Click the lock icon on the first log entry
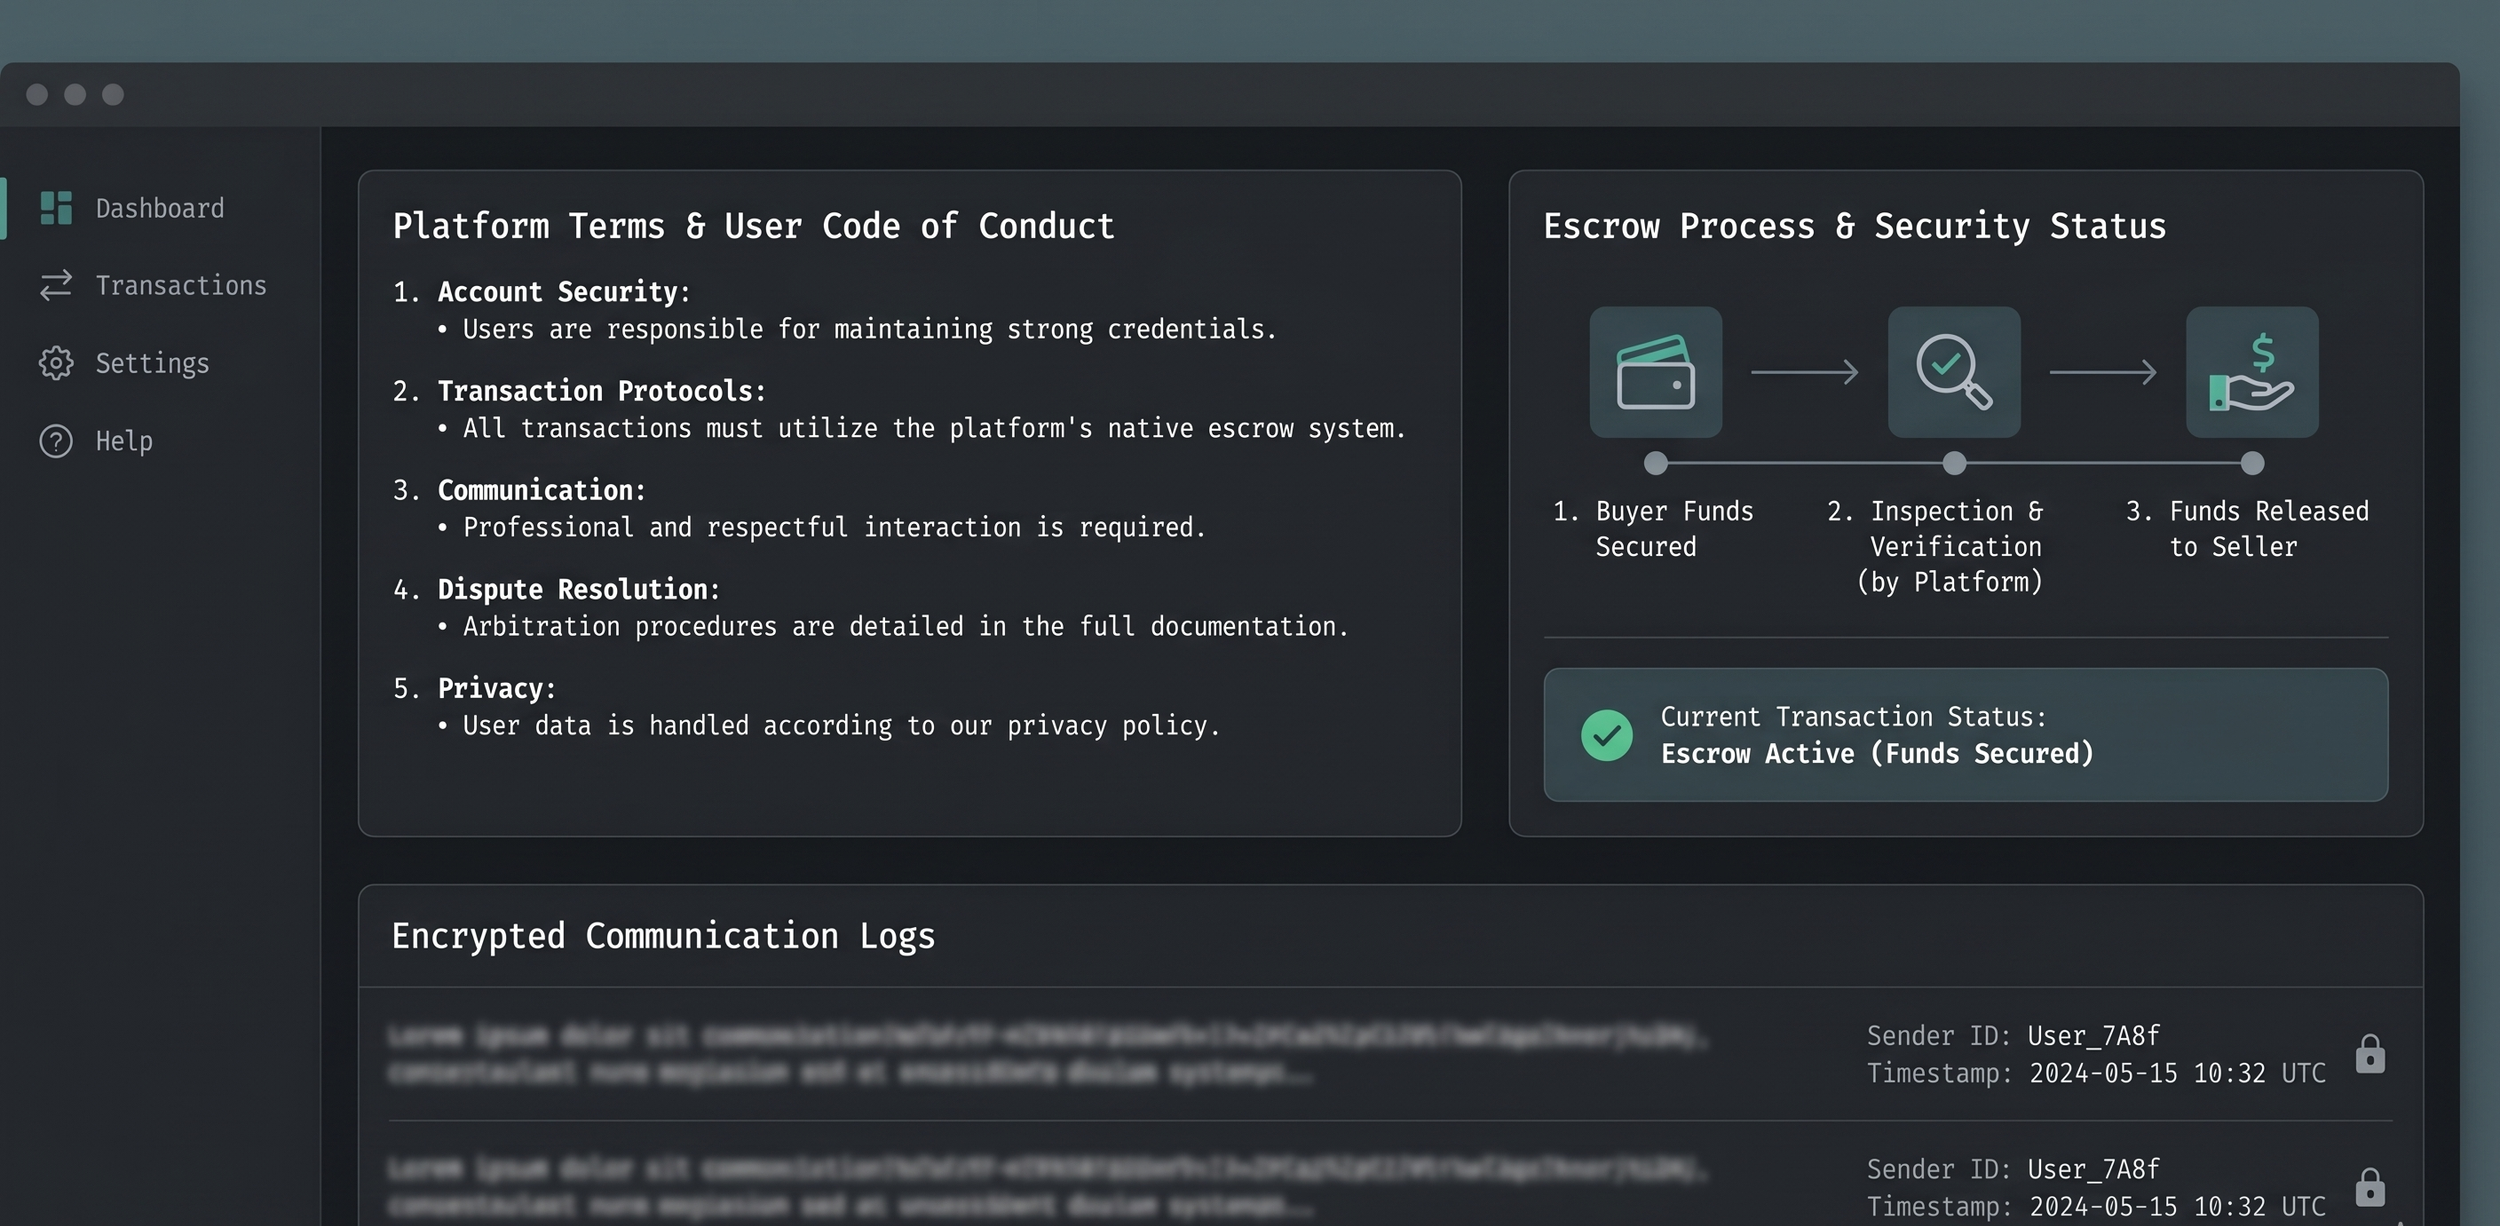 (x=2370, y=1054)
